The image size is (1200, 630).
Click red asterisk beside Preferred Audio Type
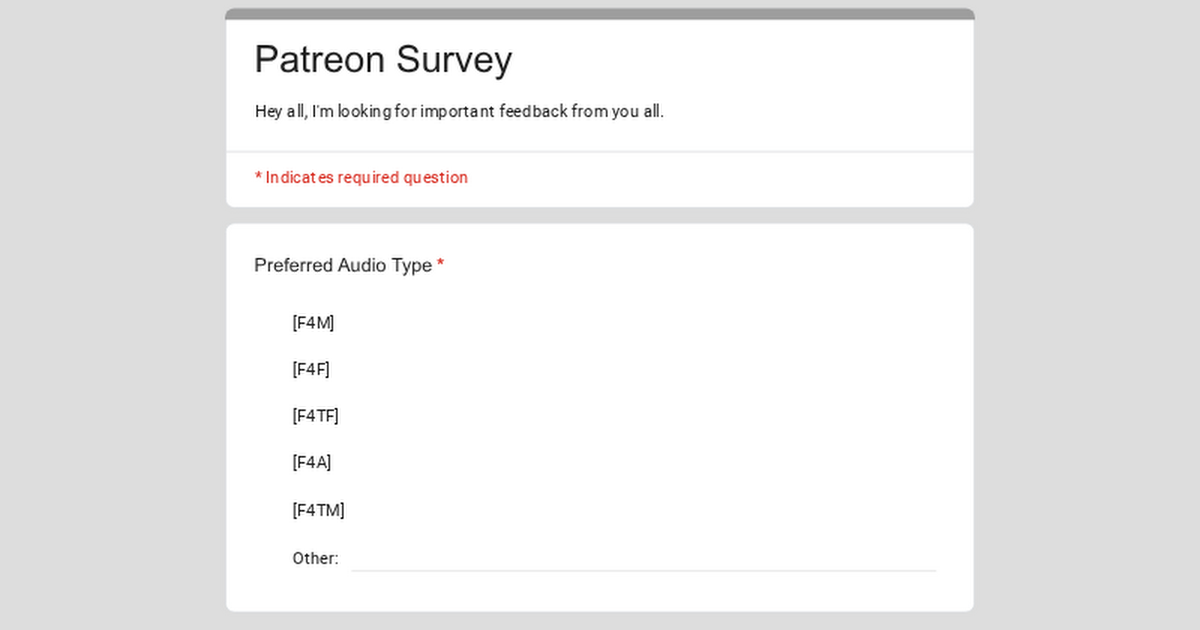click(x=440, y=265)
